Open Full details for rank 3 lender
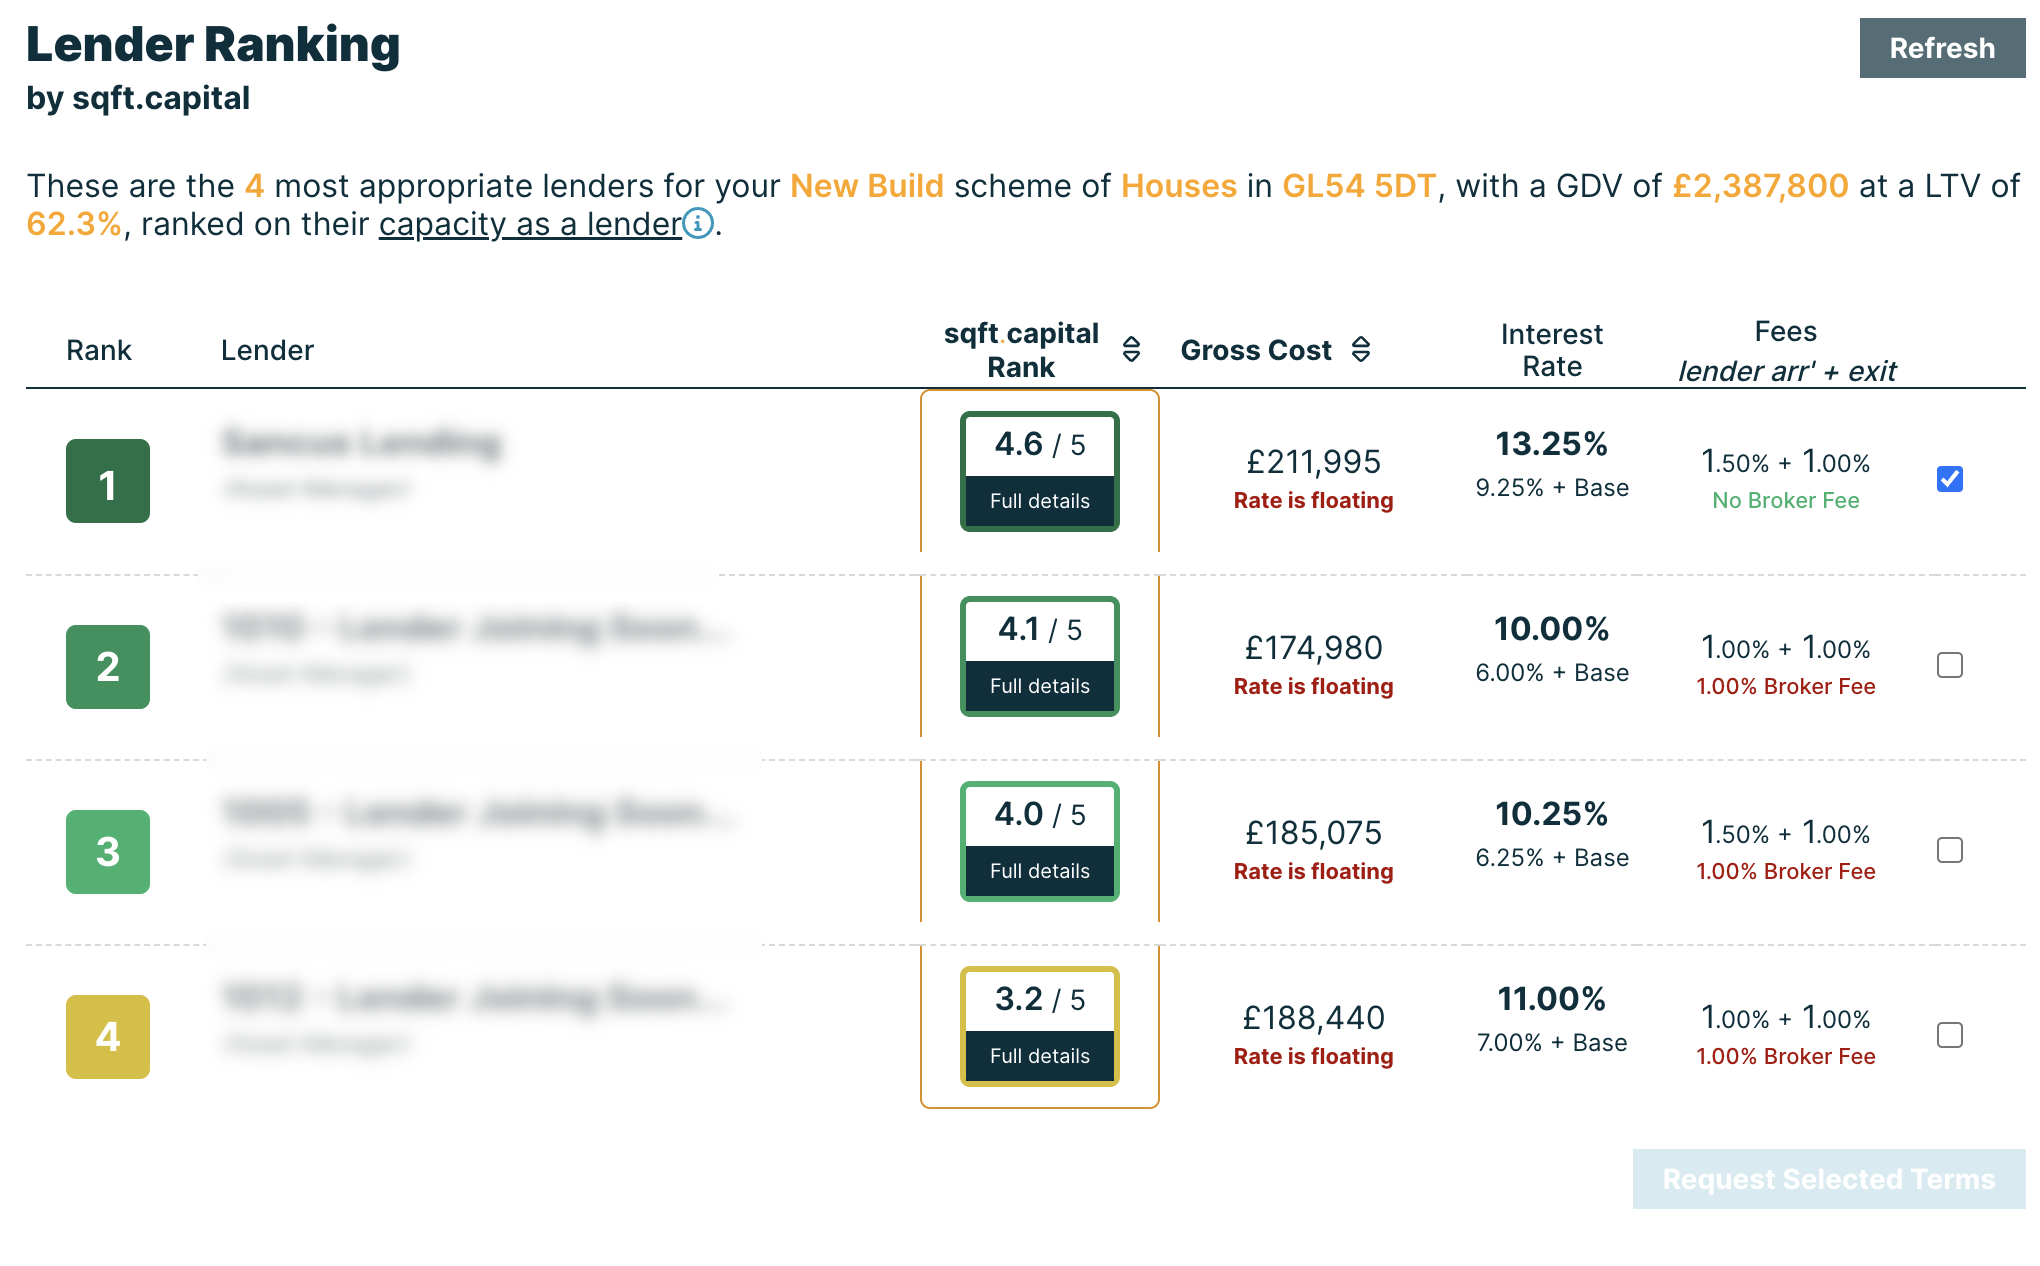Screen dimensions: 2040x1266 (x=1038, y=872)
